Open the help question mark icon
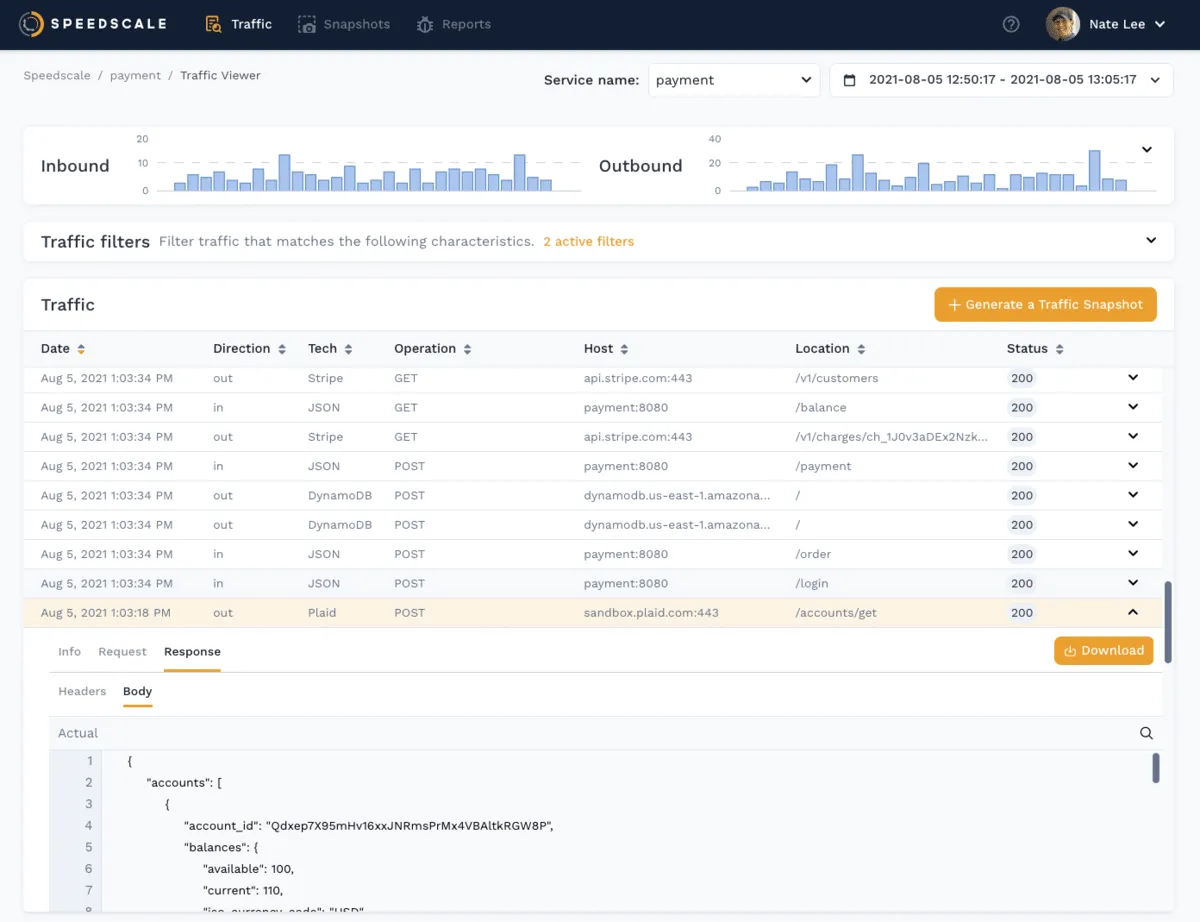The height and width of the screenshot is (922, 1200). coord(1011,24)
